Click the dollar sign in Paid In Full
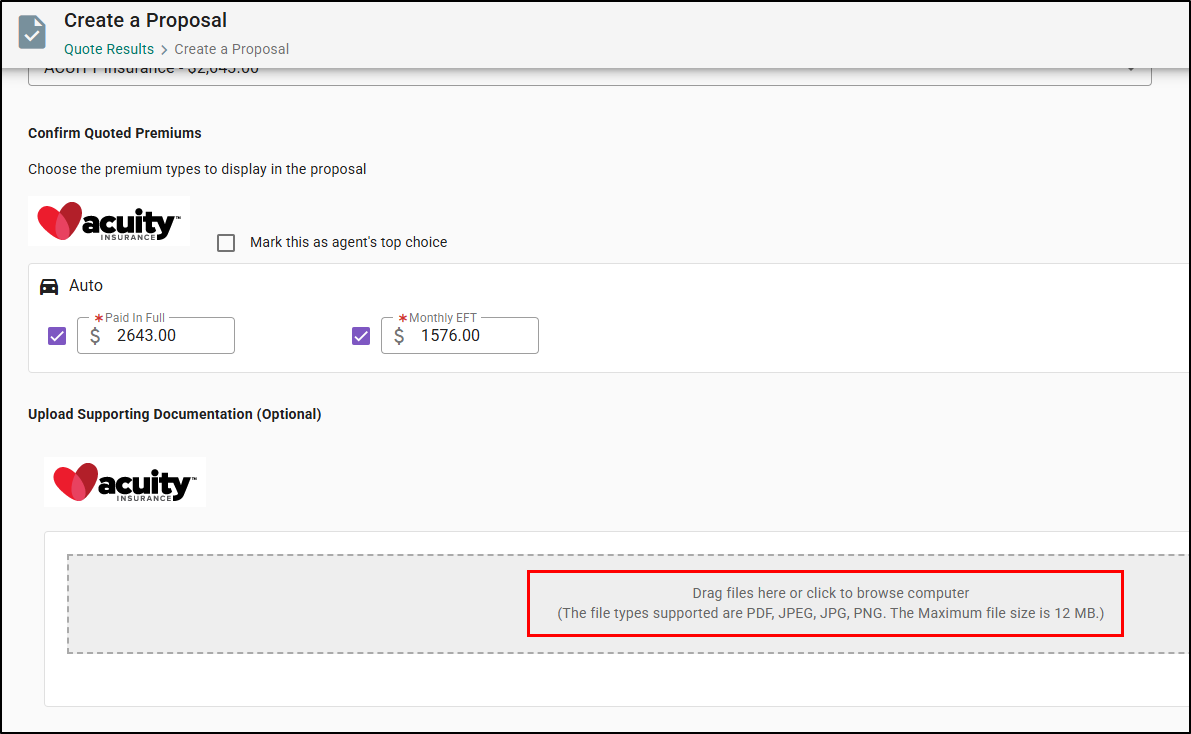This screenshot has height=734, width=1191. pos(95,336)
